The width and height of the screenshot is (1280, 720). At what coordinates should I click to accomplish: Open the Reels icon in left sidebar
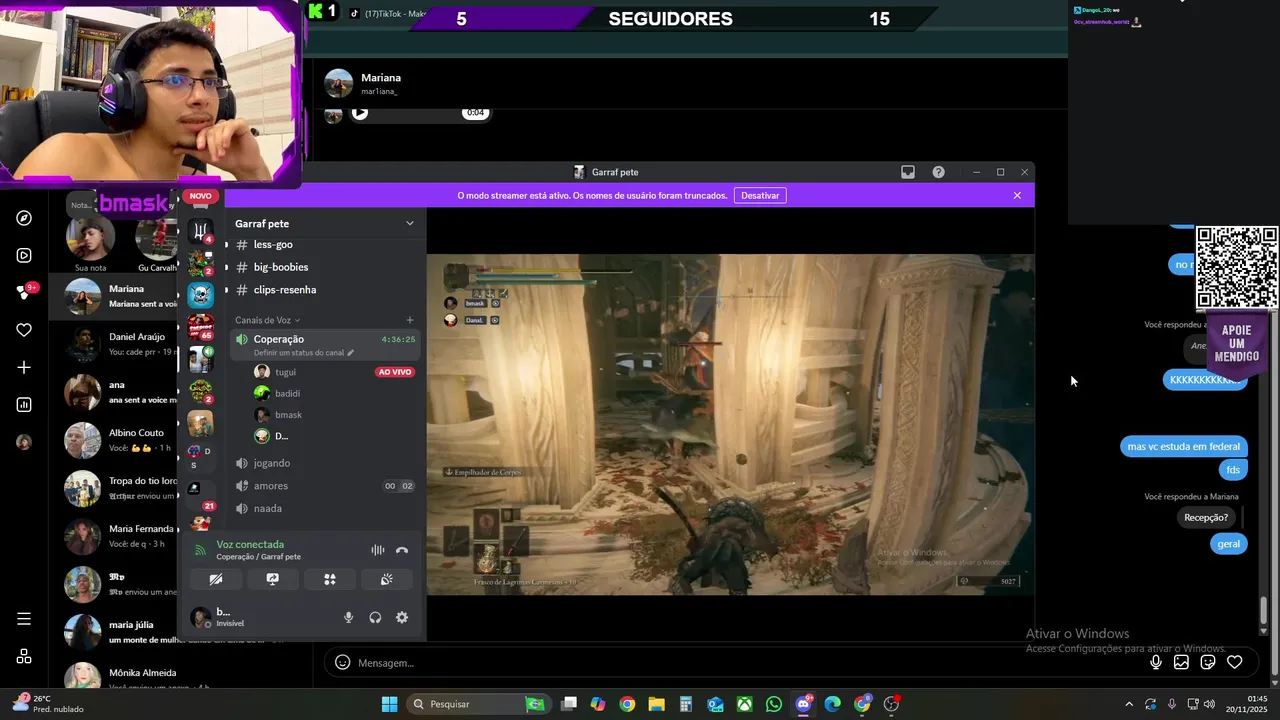[24, 255]
